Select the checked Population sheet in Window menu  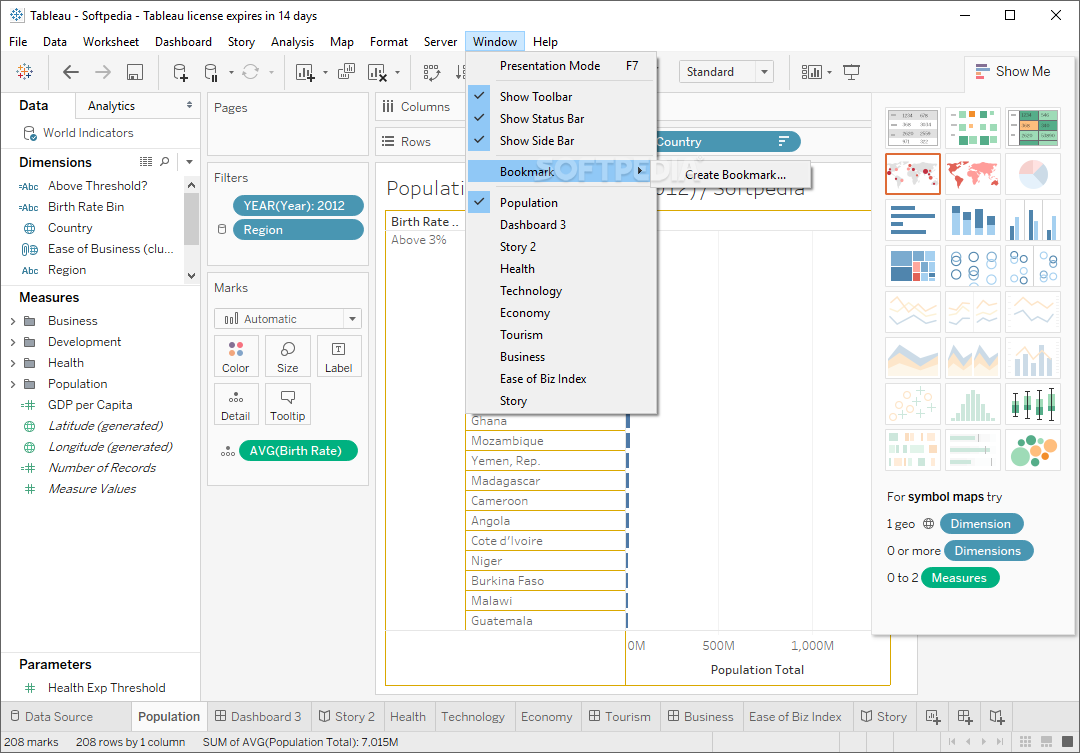pos(561,203)
